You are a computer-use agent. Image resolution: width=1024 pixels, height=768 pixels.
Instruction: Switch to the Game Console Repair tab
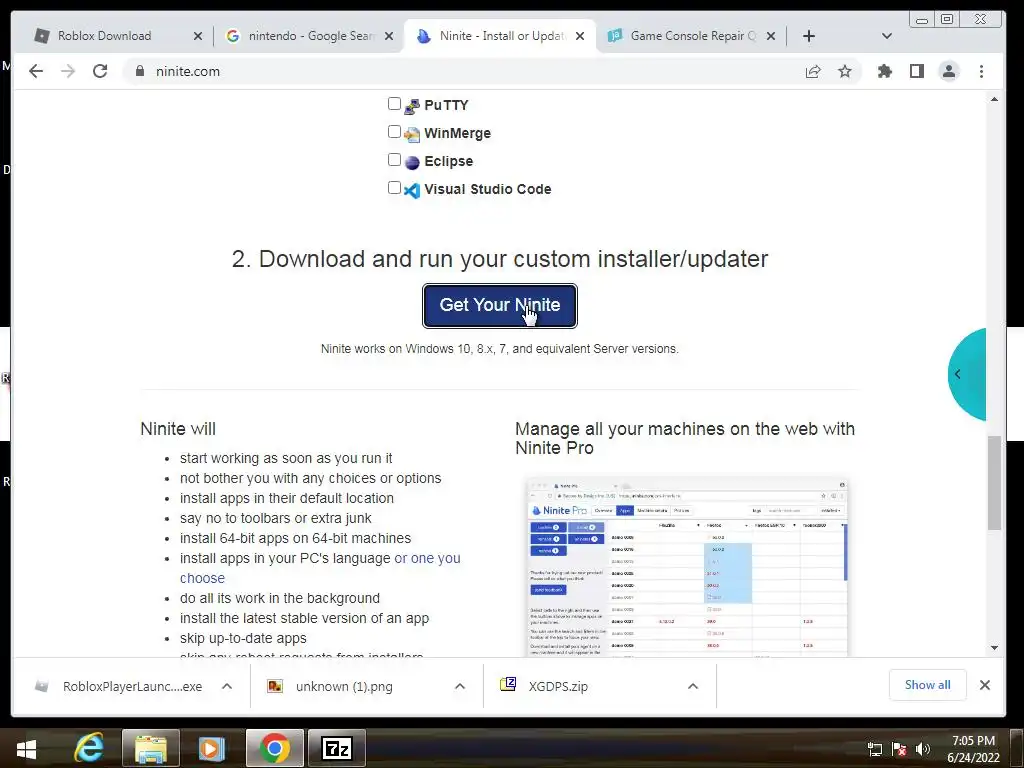693,36
